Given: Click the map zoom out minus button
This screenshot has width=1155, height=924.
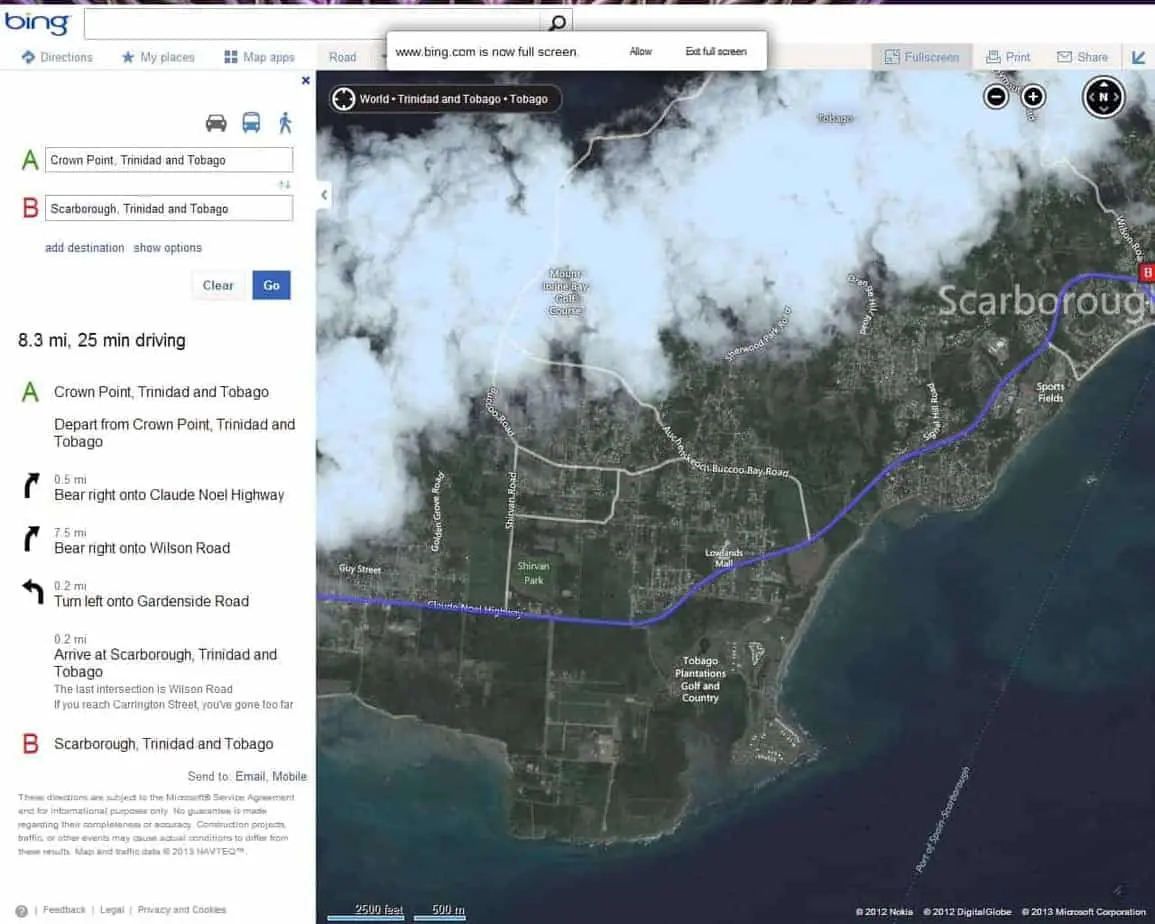Looking at the screenshot, I should point(996,97).
